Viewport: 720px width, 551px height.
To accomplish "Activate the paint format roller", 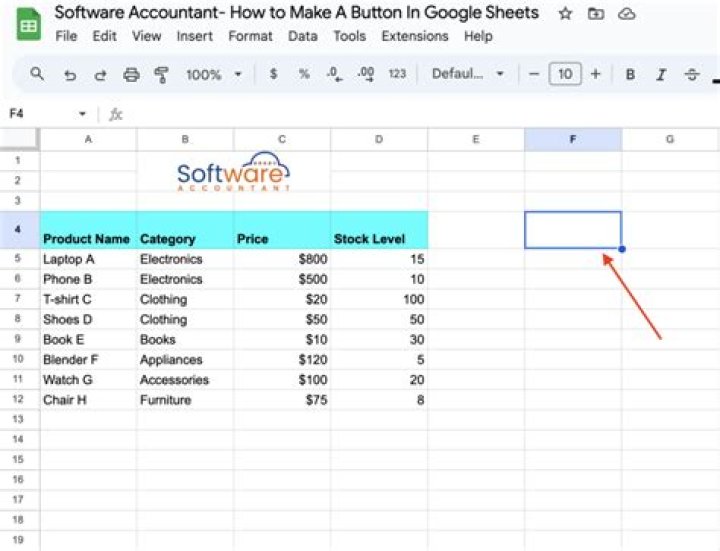I will click(x=161, y=74).
